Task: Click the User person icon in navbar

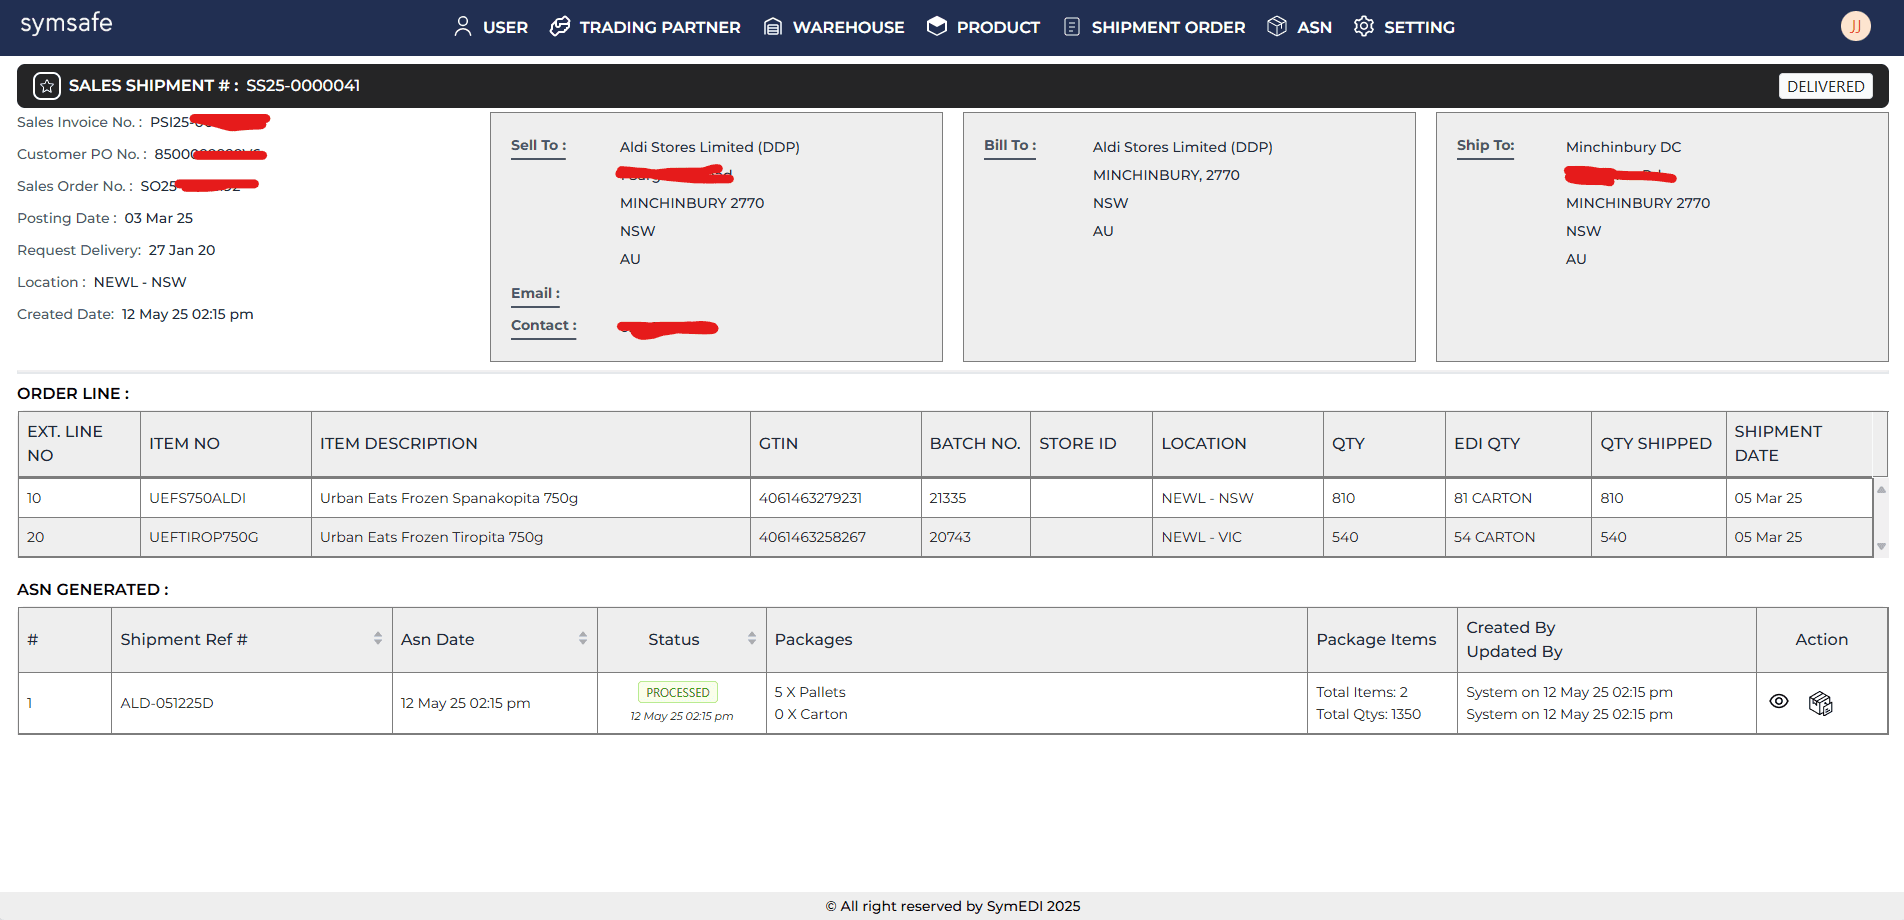Action: [x=462, y=27]
